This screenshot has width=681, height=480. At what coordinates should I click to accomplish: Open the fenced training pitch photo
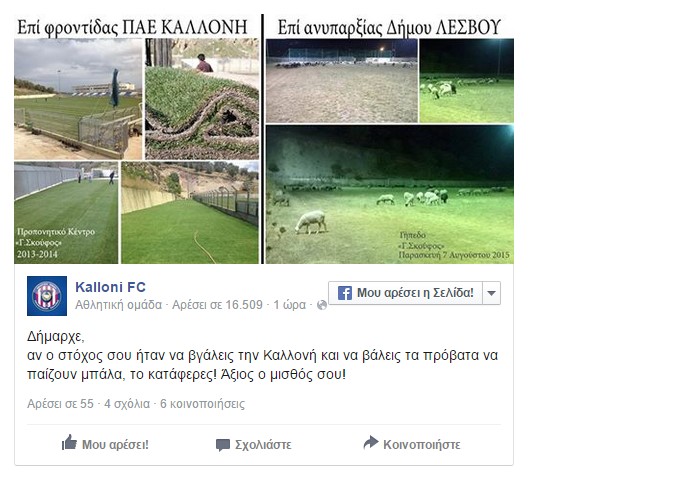point(78,99)
